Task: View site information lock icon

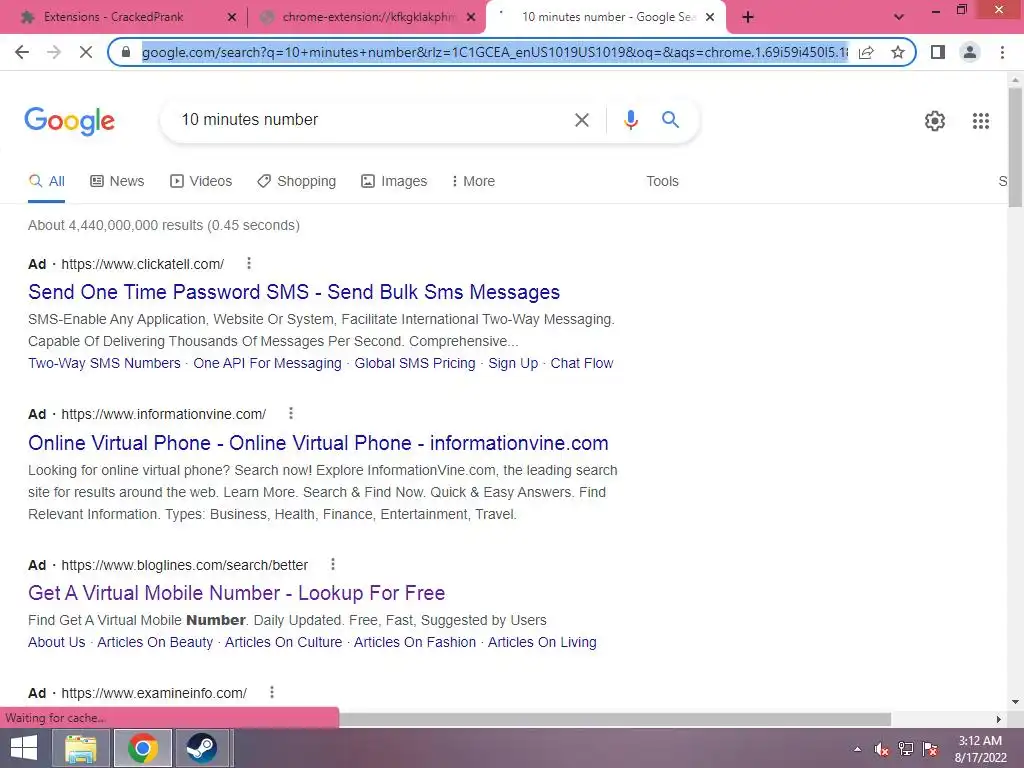Action: [x=127, y=52]
